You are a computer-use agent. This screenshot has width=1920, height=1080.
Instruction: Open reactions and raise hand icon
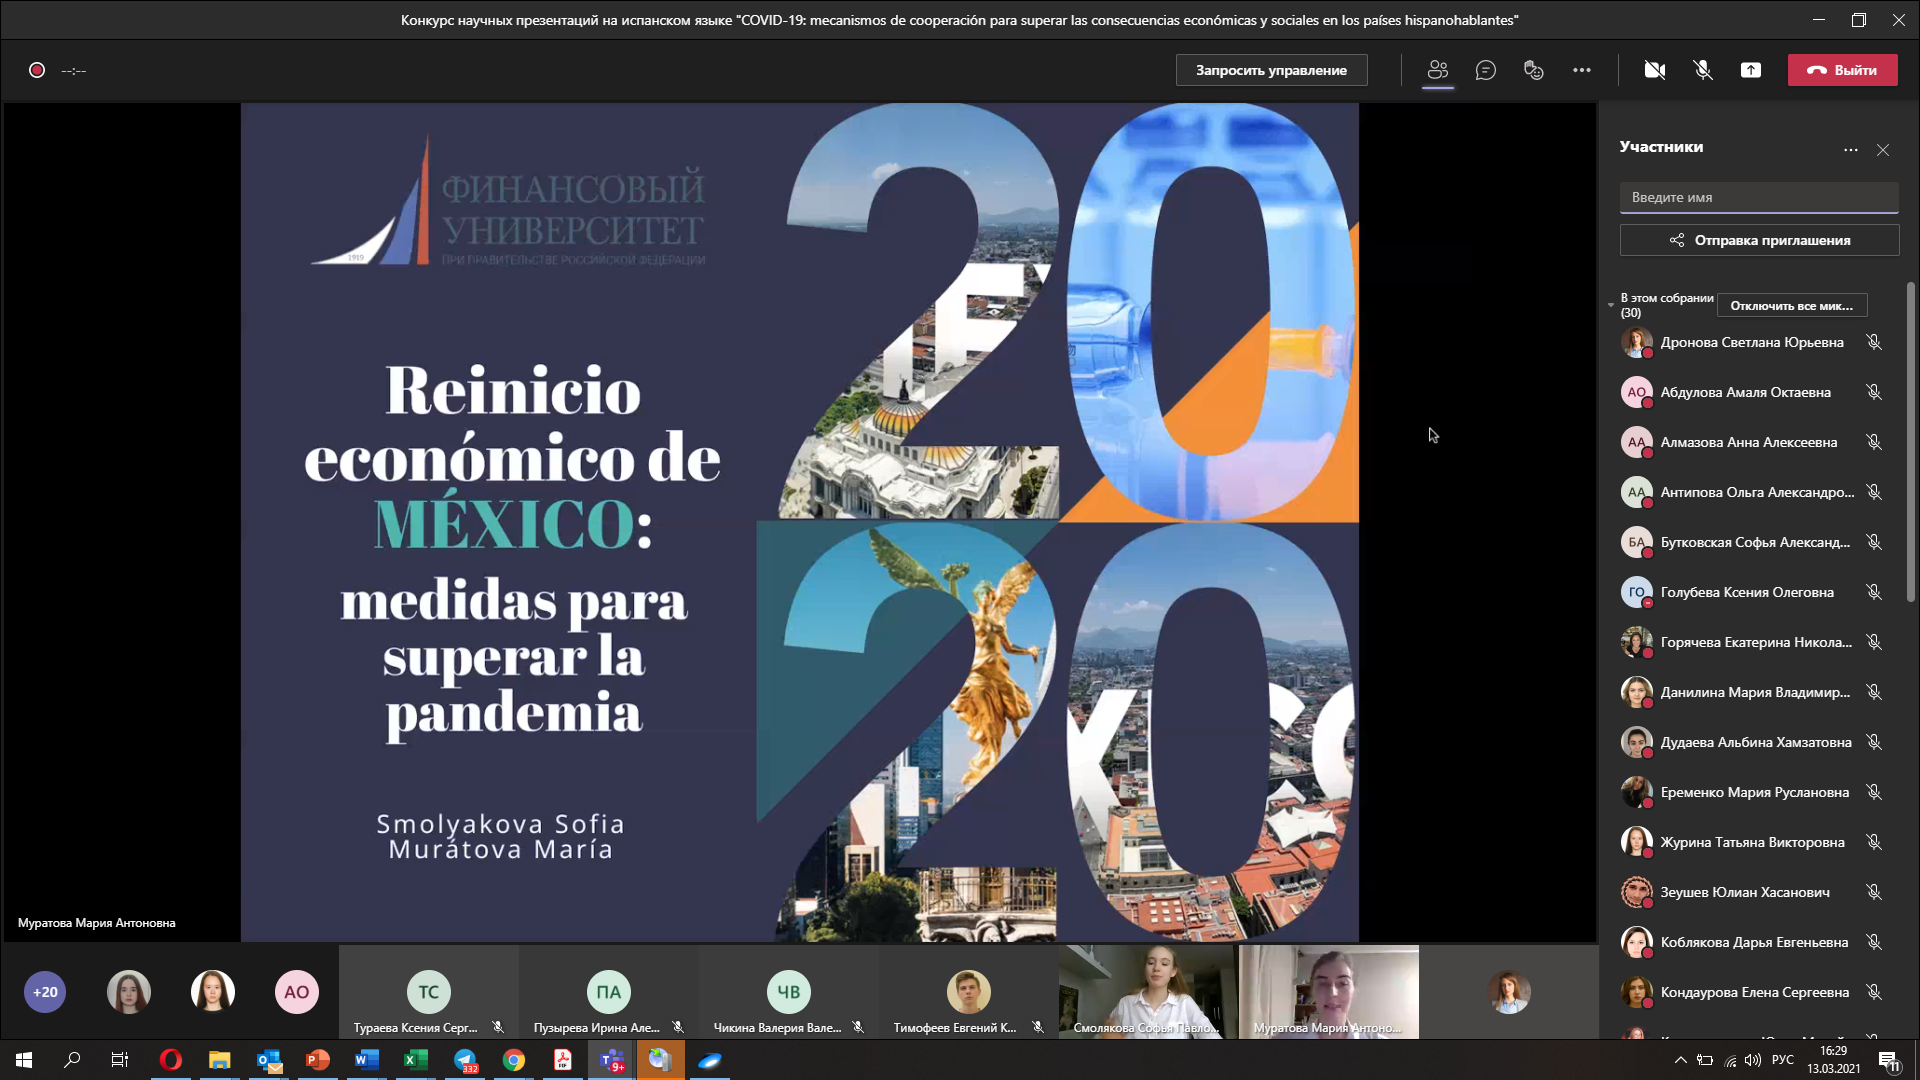coord(1534,70)
